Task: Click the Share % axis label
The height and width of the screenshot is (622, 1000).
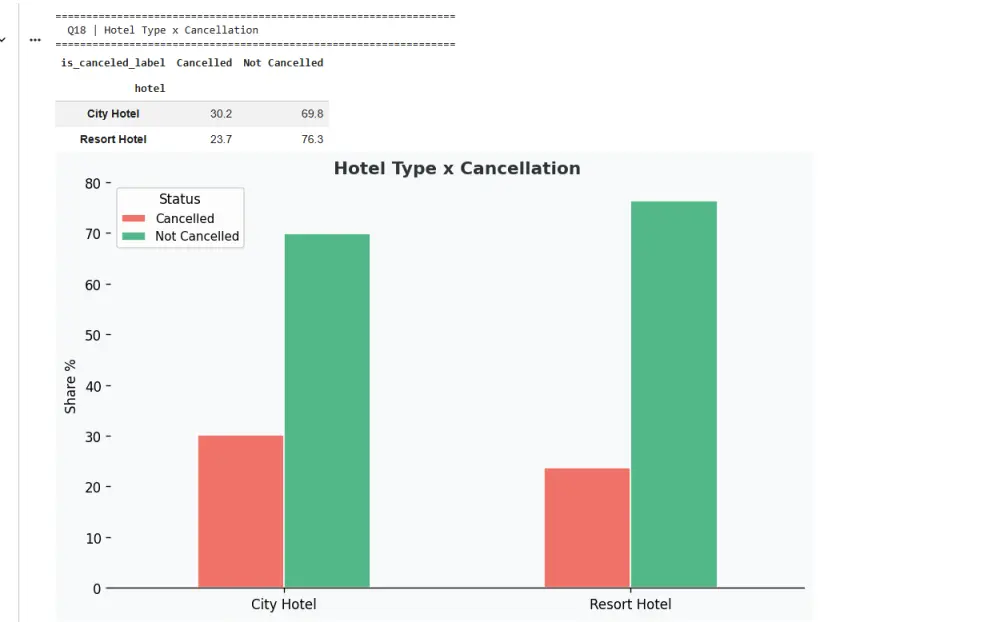Action: click(x=70, y=386)
